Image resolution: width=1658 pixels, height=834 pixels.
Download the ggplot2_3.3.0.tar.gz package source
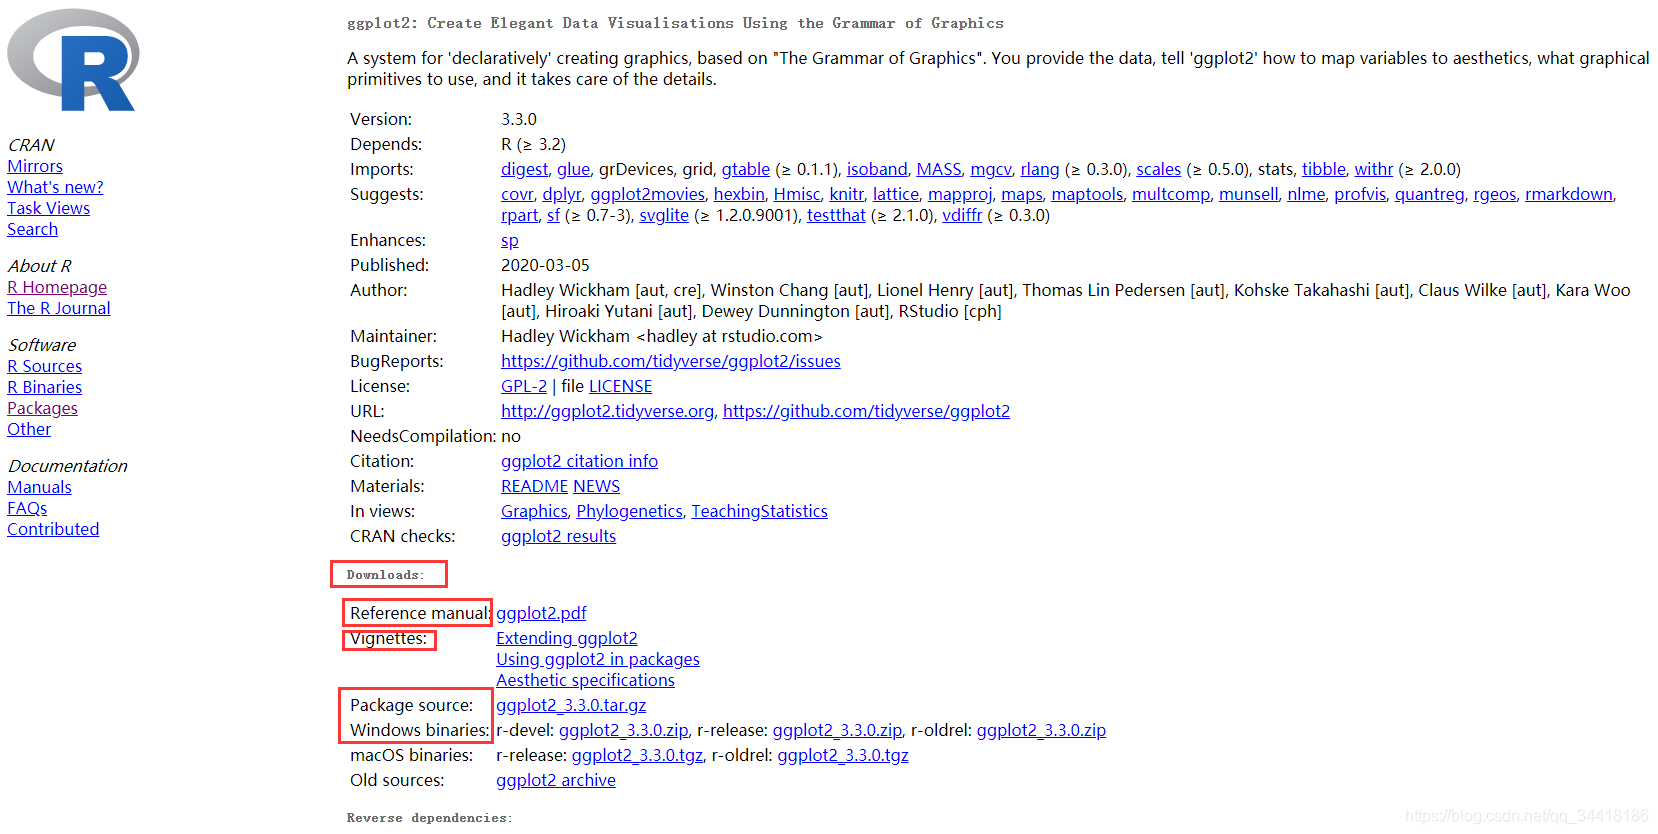coord(571,705)
